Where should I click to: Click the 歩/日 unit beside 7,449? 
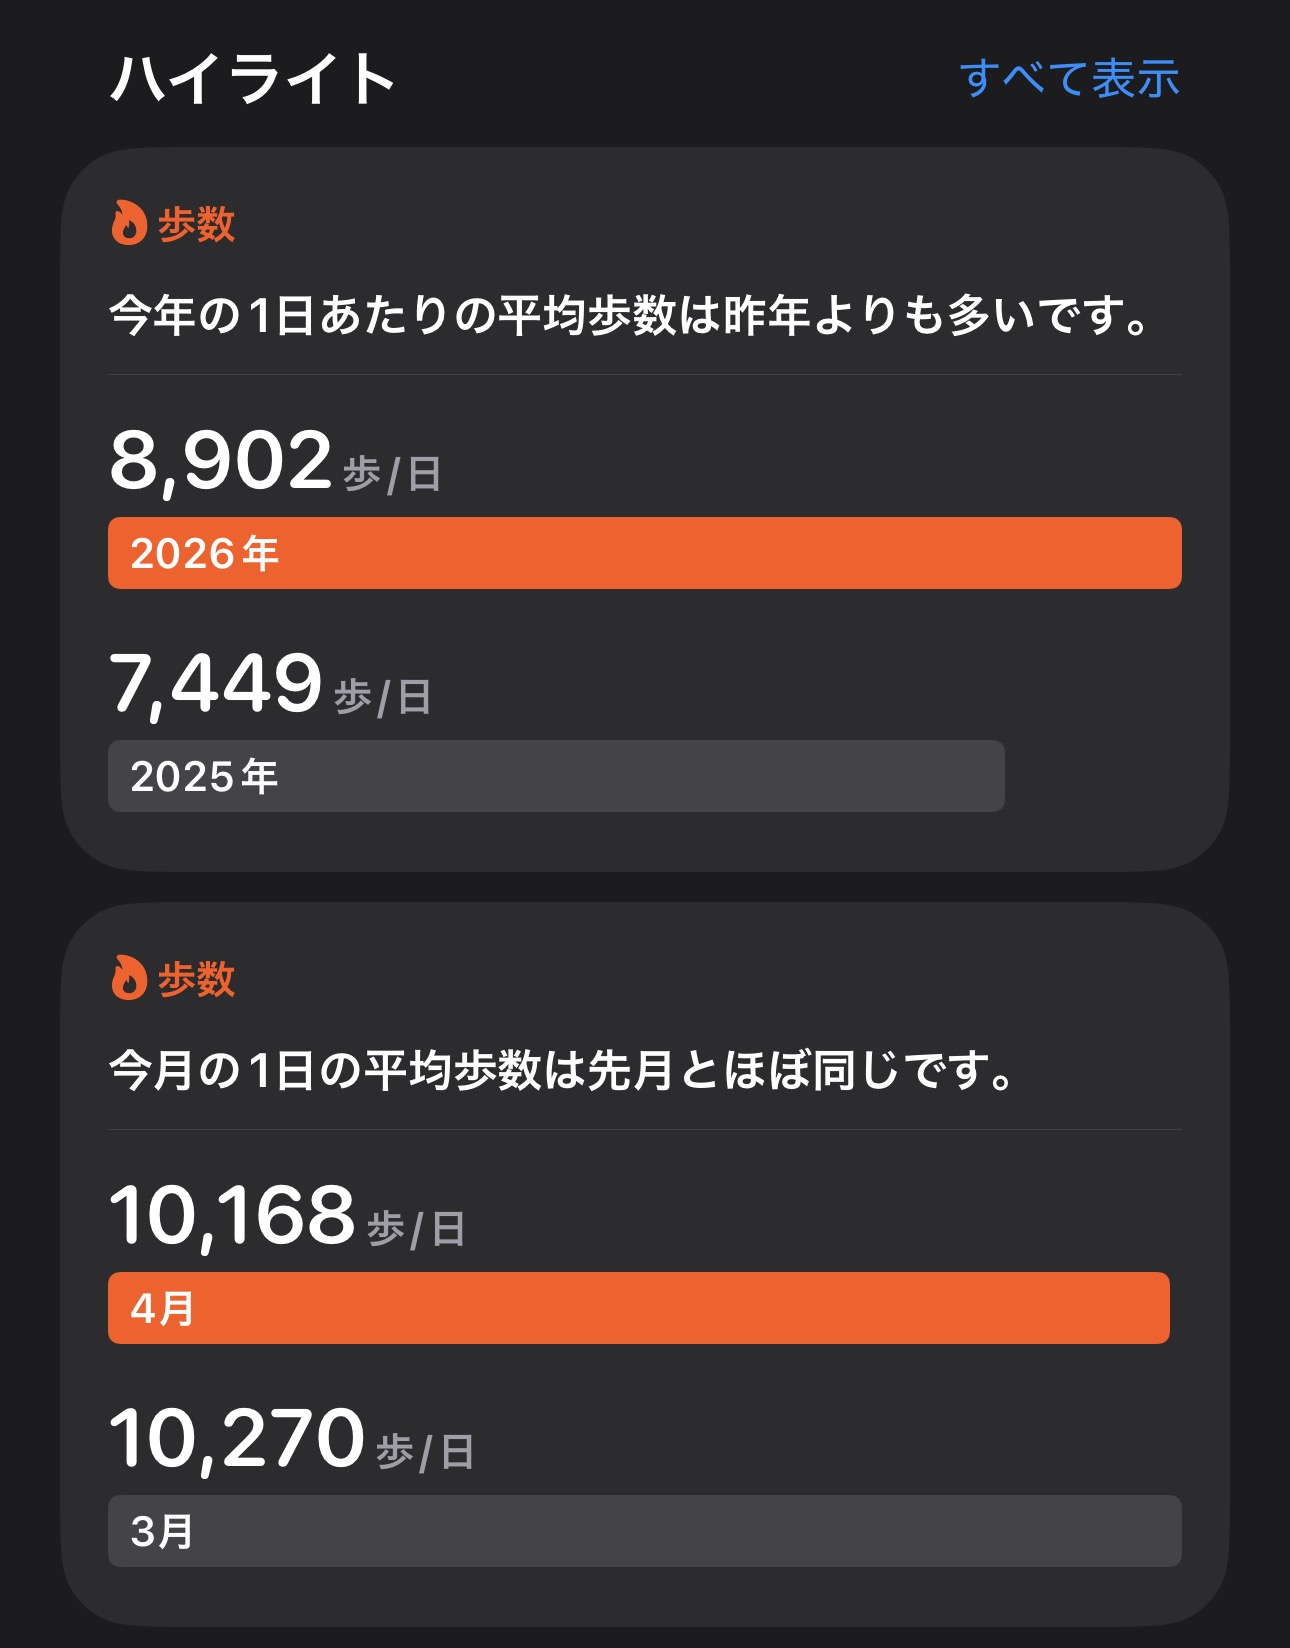pyautogui.click(x=382, y=697)
